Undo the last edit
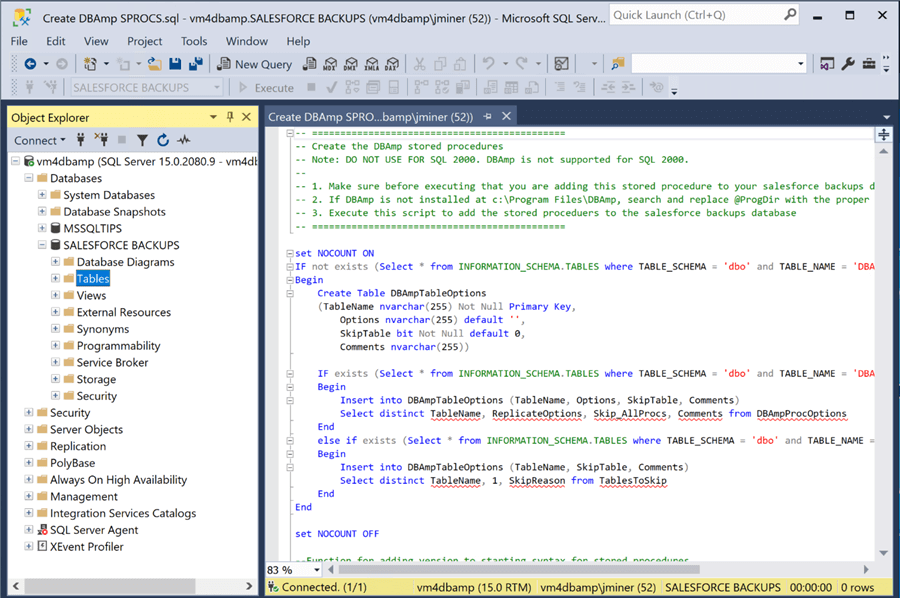This screenshot has height=598, width=900. (x=487, y=65)
